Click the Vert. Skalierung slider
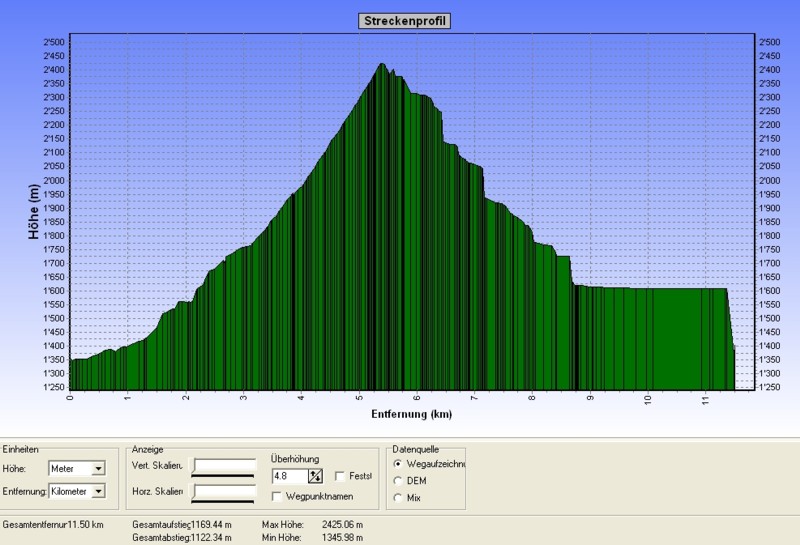The image size is (800, 545). coord(225,467)
